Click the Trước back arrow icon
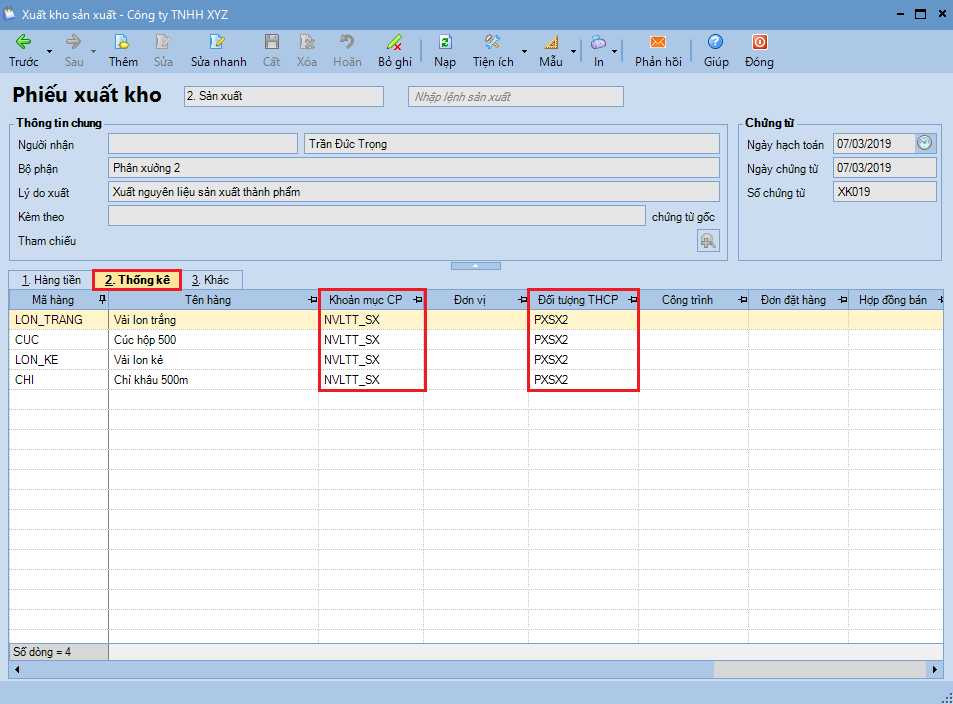This screenshot has height=704, width=953. click(22, 43)
